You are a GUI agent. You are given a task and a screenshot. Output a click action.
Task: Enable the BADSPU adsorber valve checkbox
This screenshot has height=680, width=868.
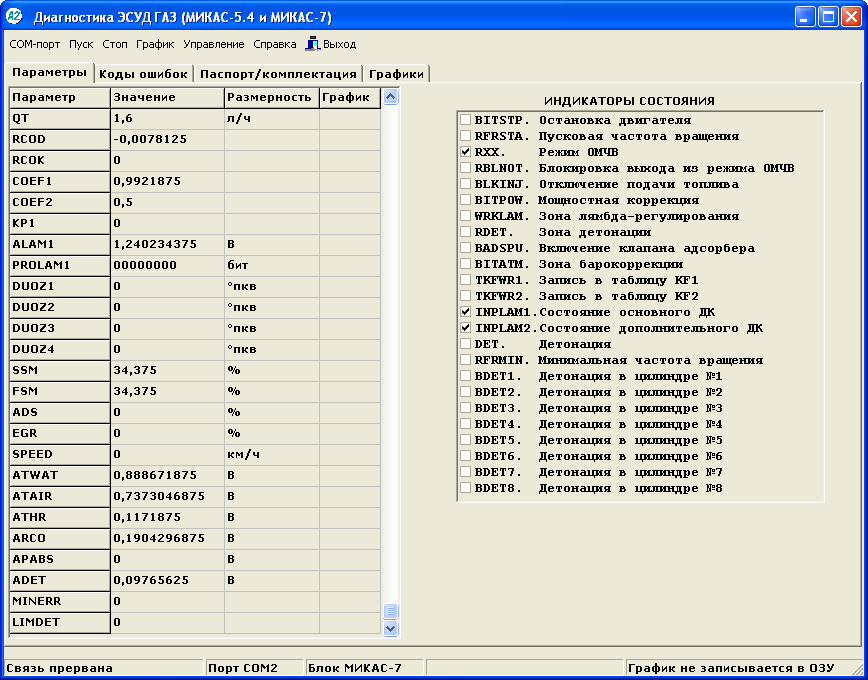[466, 248]
